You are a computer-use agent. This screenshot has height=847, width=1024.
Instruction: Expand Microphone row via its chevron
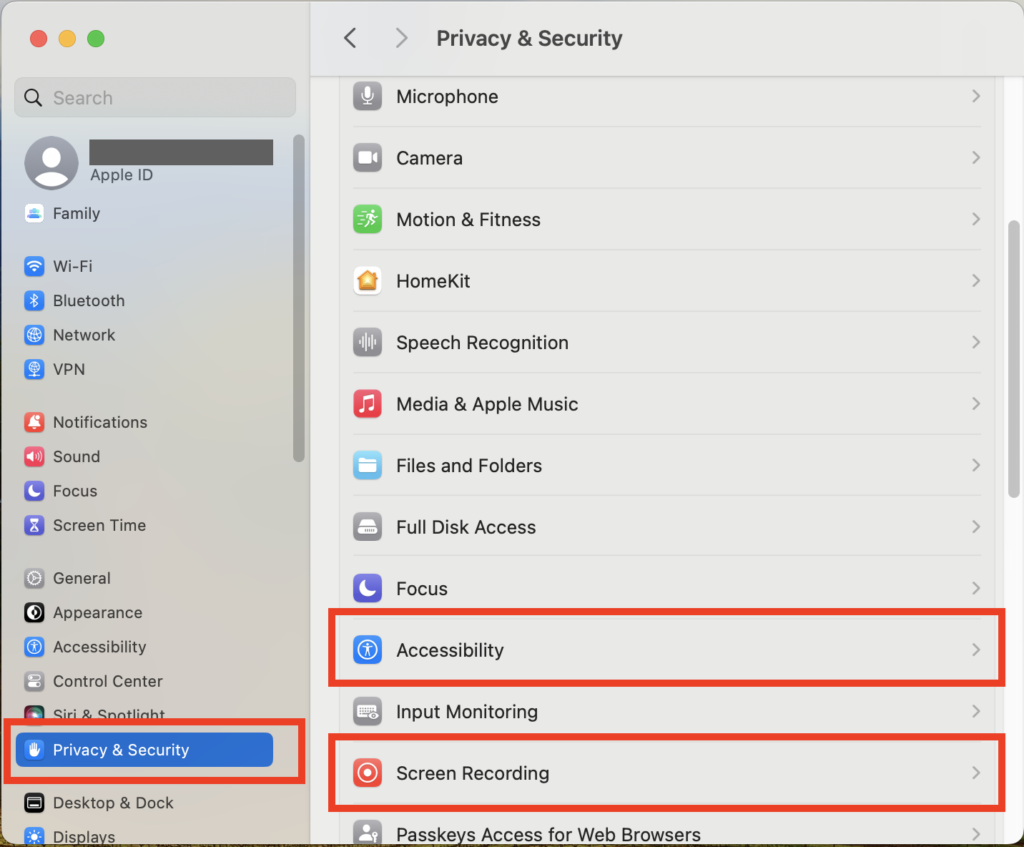point(976,97)
